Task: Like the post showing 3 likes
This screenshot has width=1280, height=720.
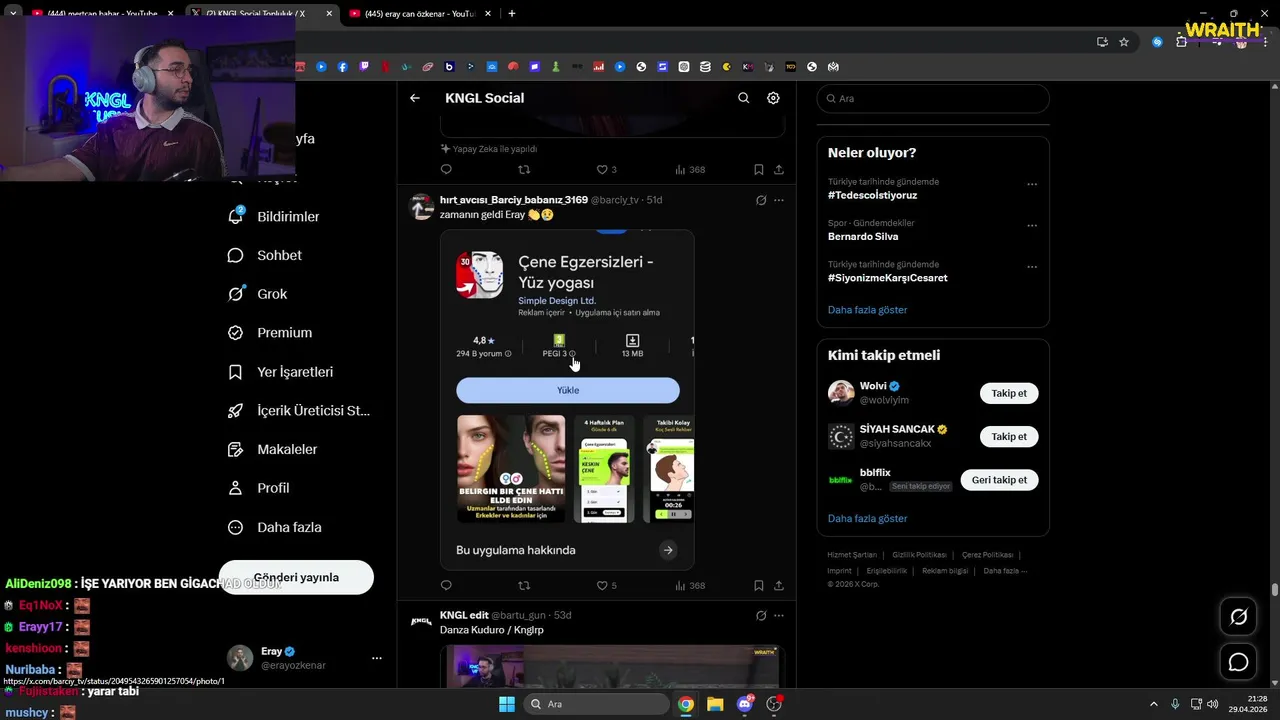Action: pyautogui.click(x=606, y=169)
